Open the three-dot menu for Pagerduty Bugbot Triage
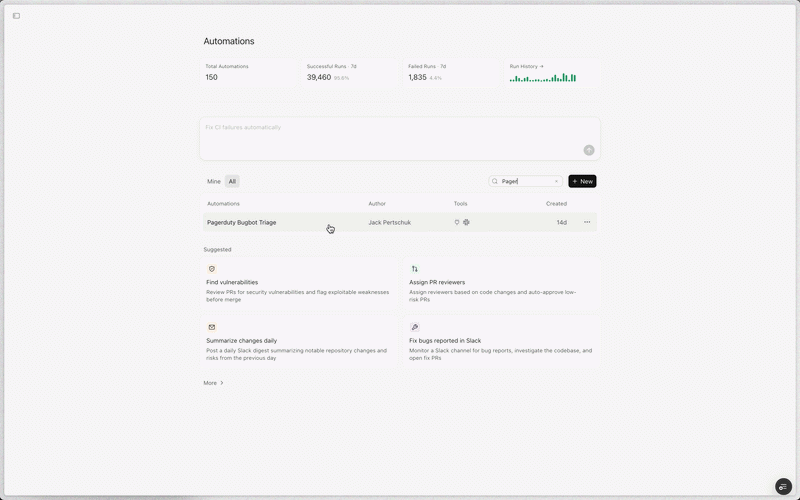The height and width of the screenshot is (500, 800). coord(587,222)
